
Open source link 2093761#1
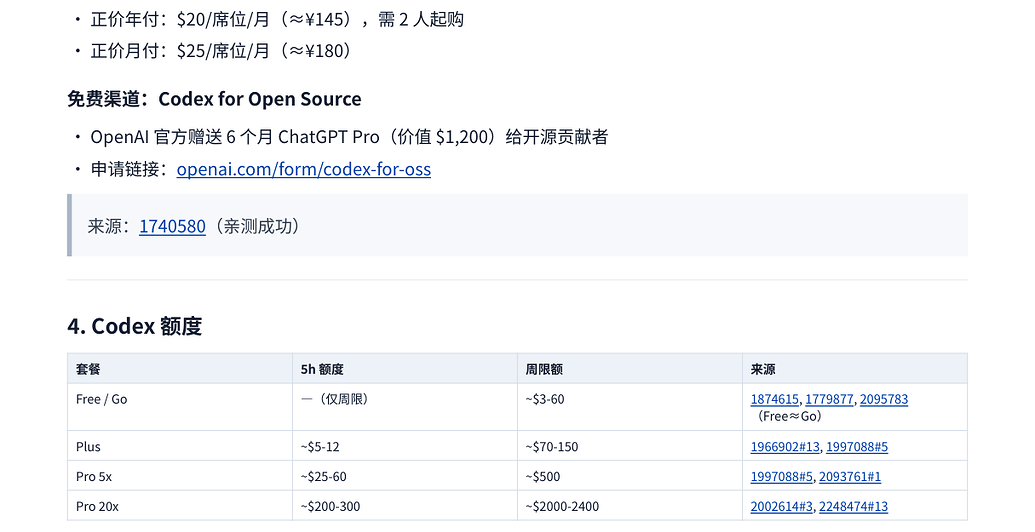click(x=850, y=477)
